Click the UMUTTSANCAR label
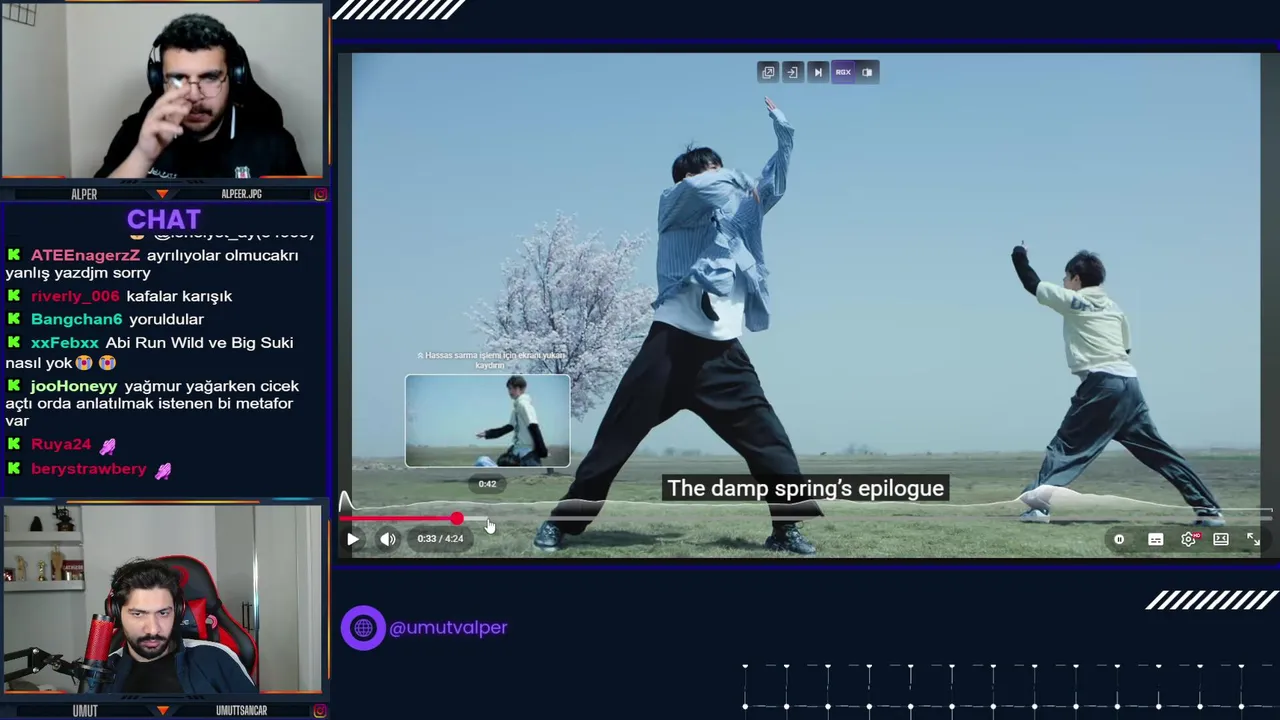1280x720 pixels. click(241, 711)
